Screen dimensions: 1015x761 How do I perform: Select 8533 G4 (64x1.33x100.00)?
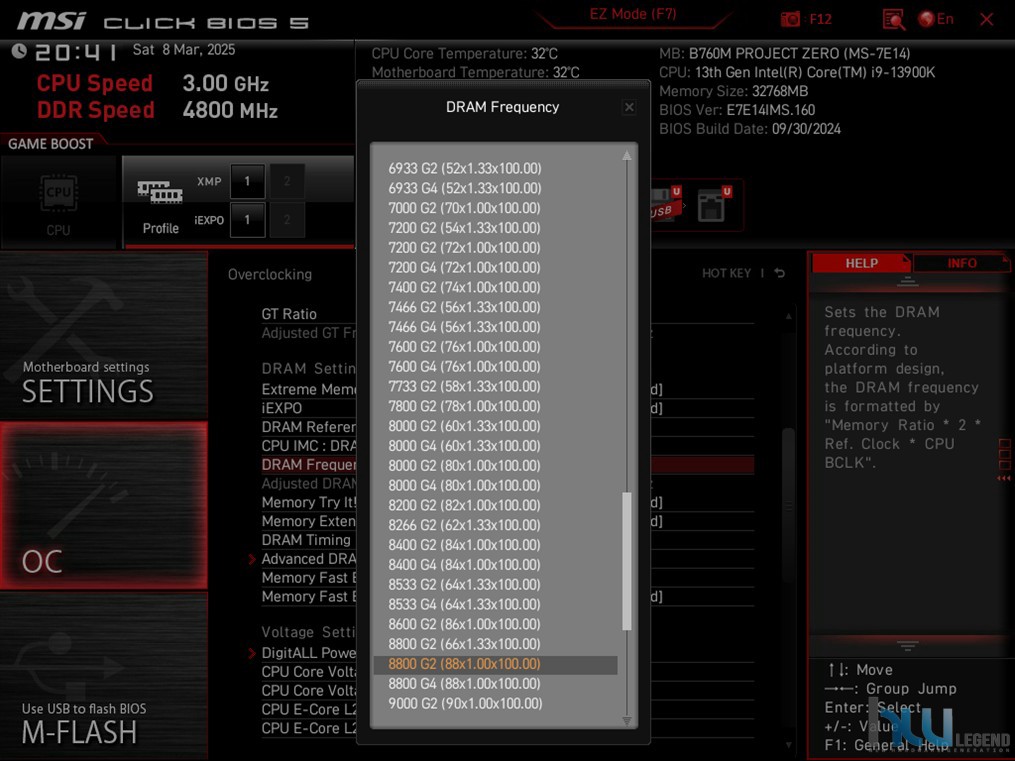[464, 604]
